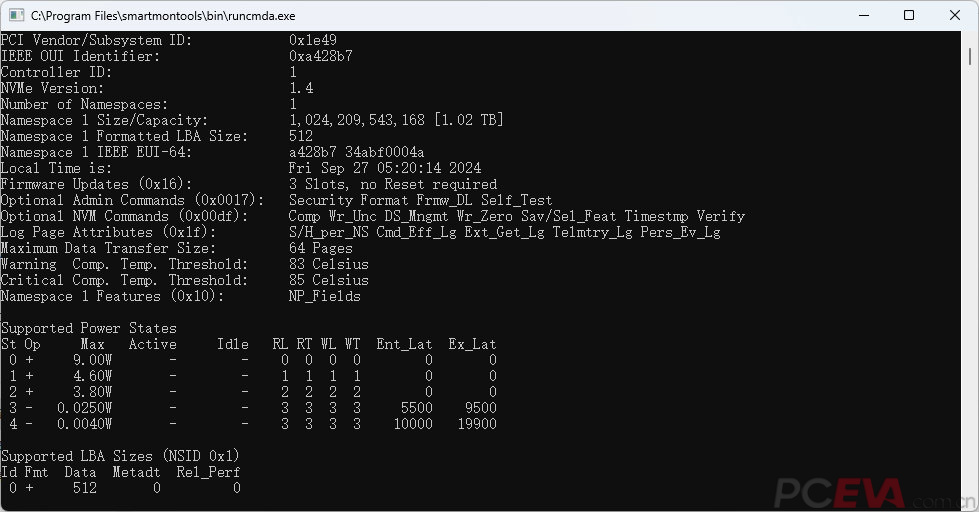Image resolution: width=979 pixels, height=512 pixels.
Task: Maximize the smartmontools console window
Action: [909, 15]
